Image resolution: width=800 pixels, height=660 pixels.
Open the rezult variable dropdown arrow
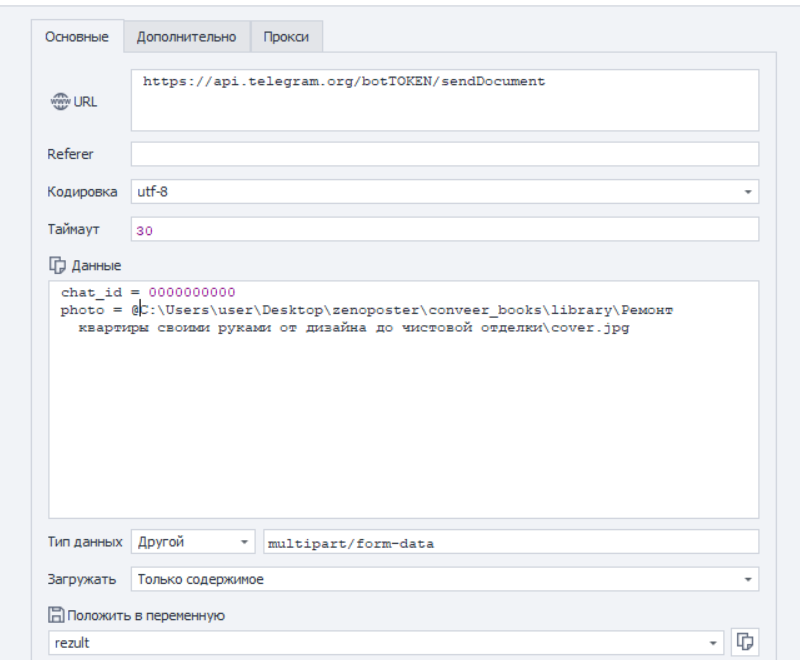[713, 643]
